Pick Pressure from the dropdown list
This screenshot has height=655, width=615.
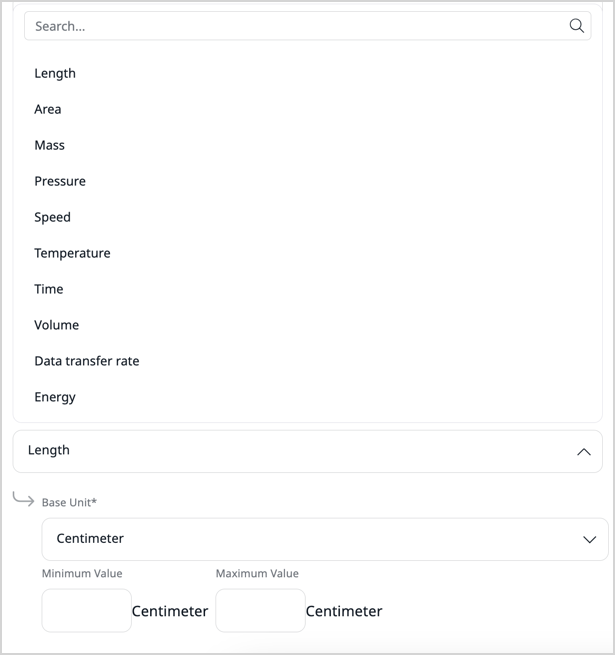click(60, 181)
